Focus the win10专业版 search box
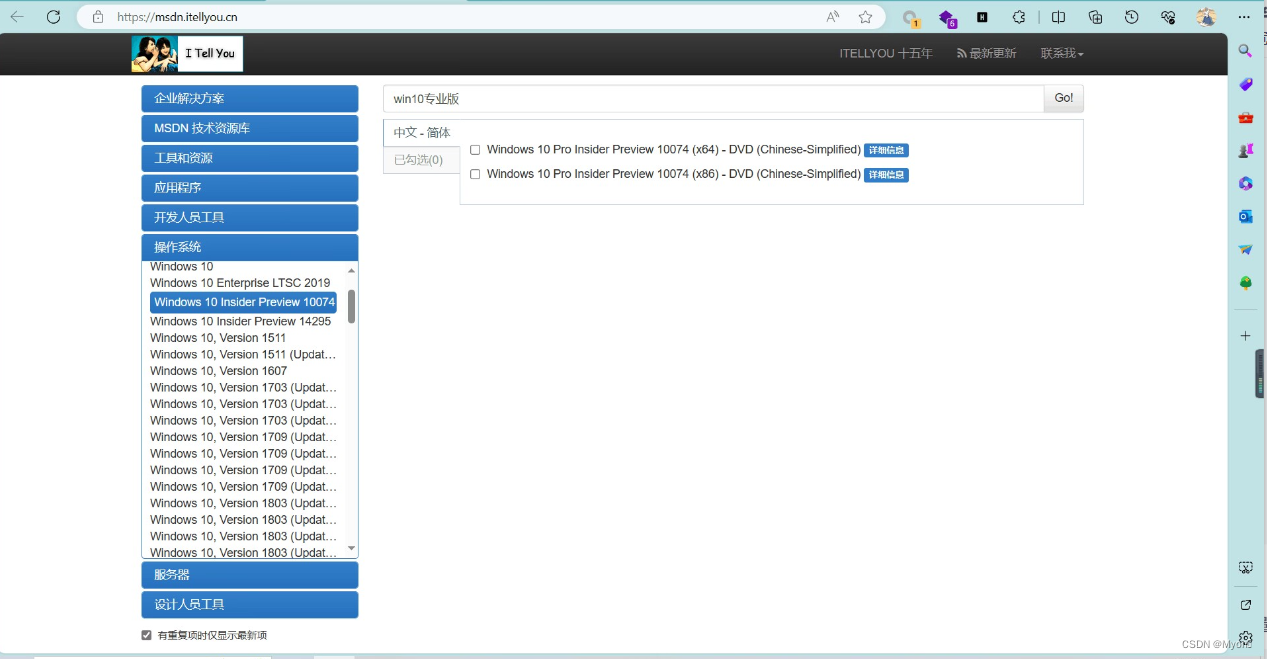 click(x=713, y=98)
